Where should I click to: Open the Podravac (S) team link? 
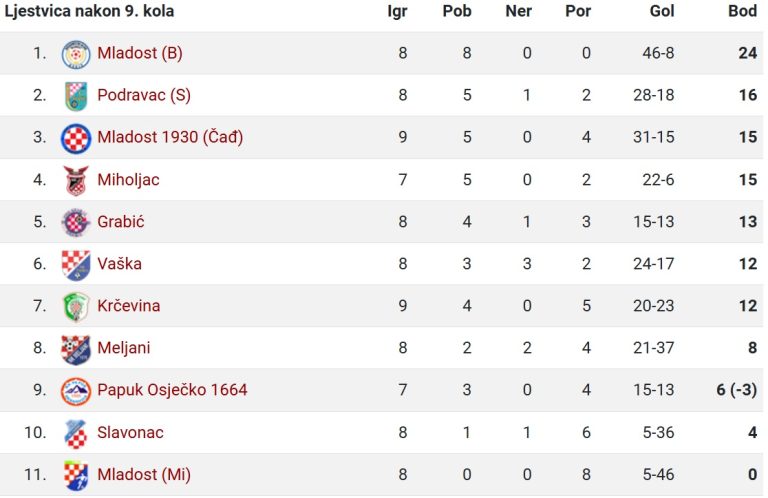click(144, 95)
